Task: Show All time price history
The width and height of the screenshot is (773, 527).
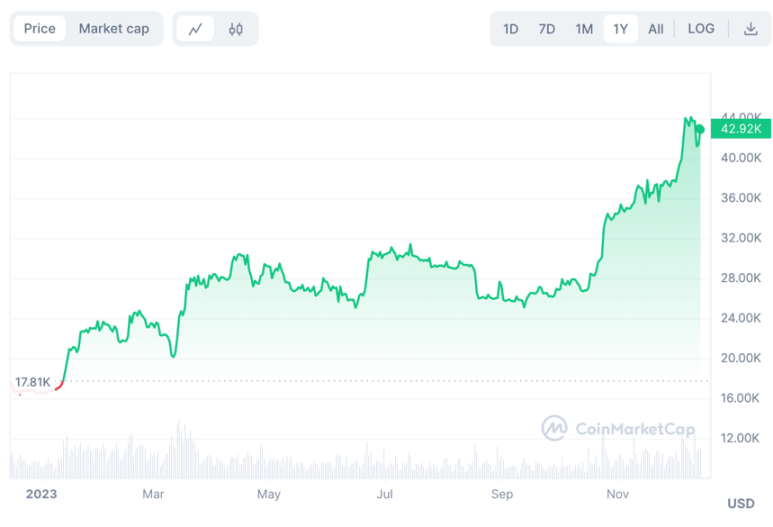Action: coord(655,29)
